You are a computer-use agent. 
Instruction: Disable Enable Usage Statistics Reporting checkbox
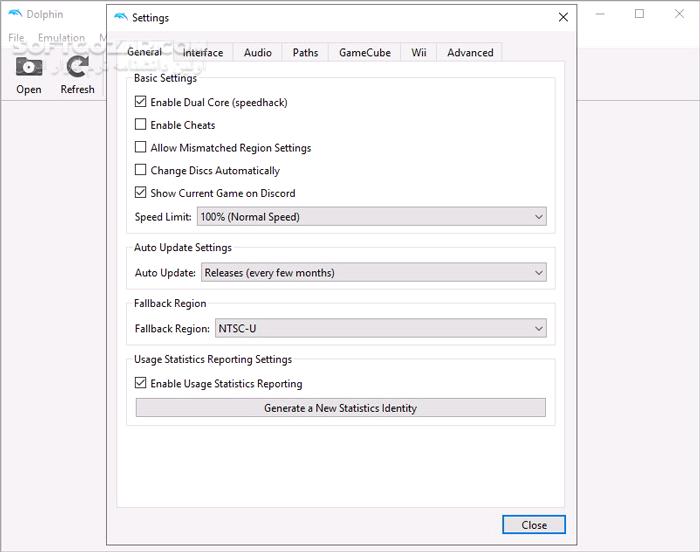140,383
